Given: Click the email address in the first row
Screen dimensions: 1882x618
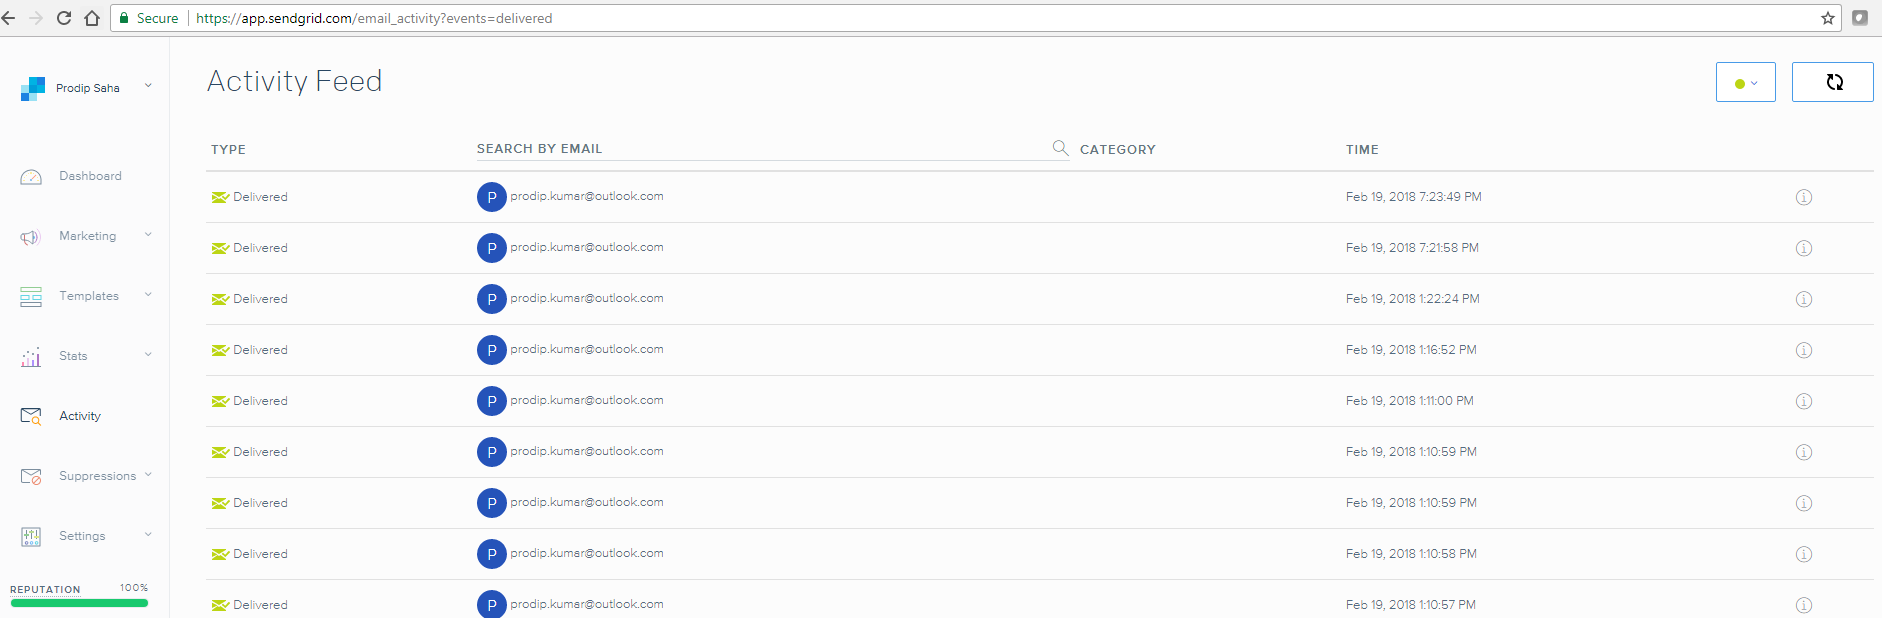Looking at the screenshot, I should pos(586,197).
